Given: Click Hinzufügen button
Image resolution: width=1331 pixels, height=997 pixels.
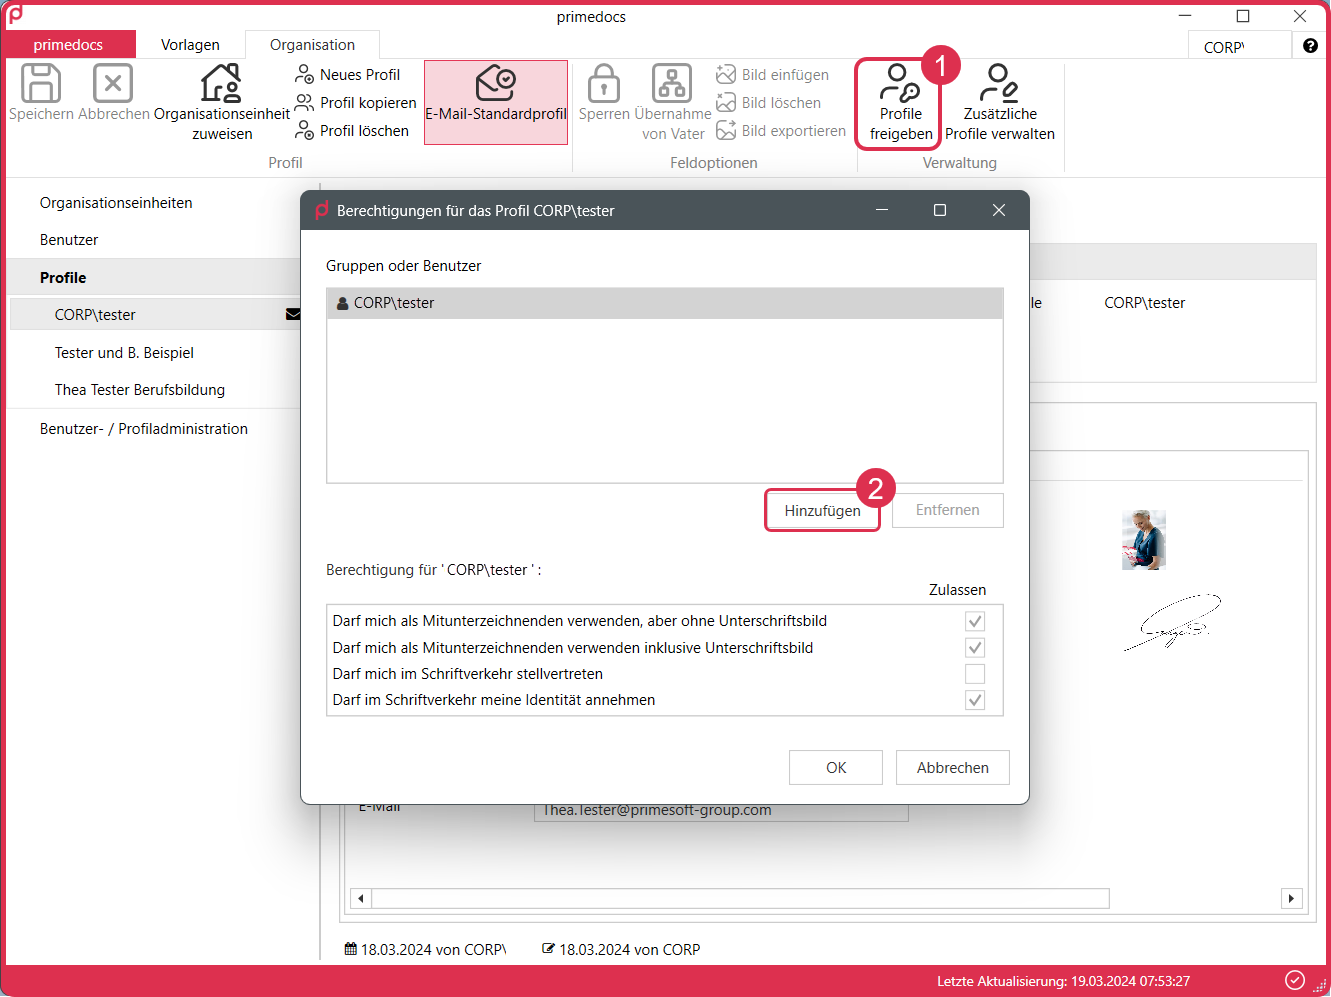Looking at the screenshot, I should pos(822,510).
